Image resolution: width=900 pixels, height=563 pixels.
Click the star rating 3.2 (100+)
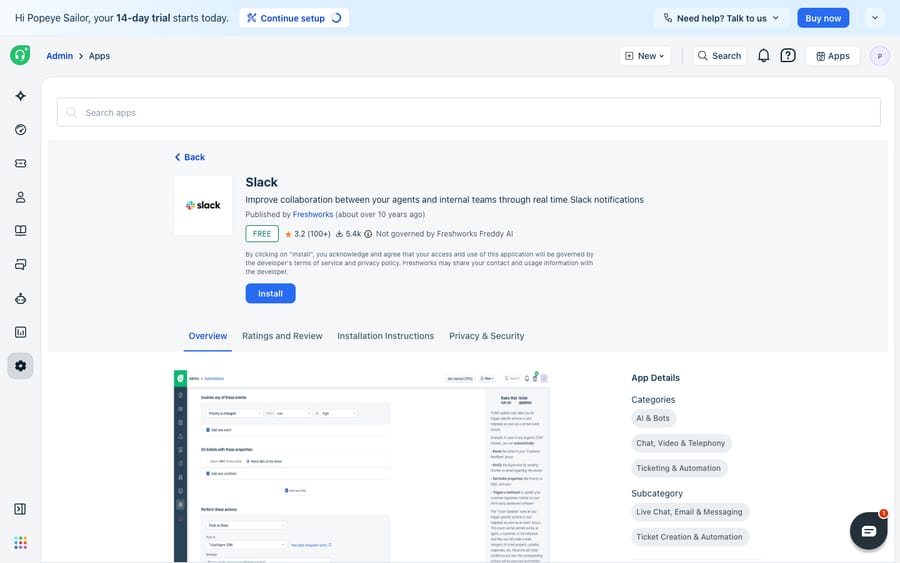pyautogui.click(x=308, y=234)
